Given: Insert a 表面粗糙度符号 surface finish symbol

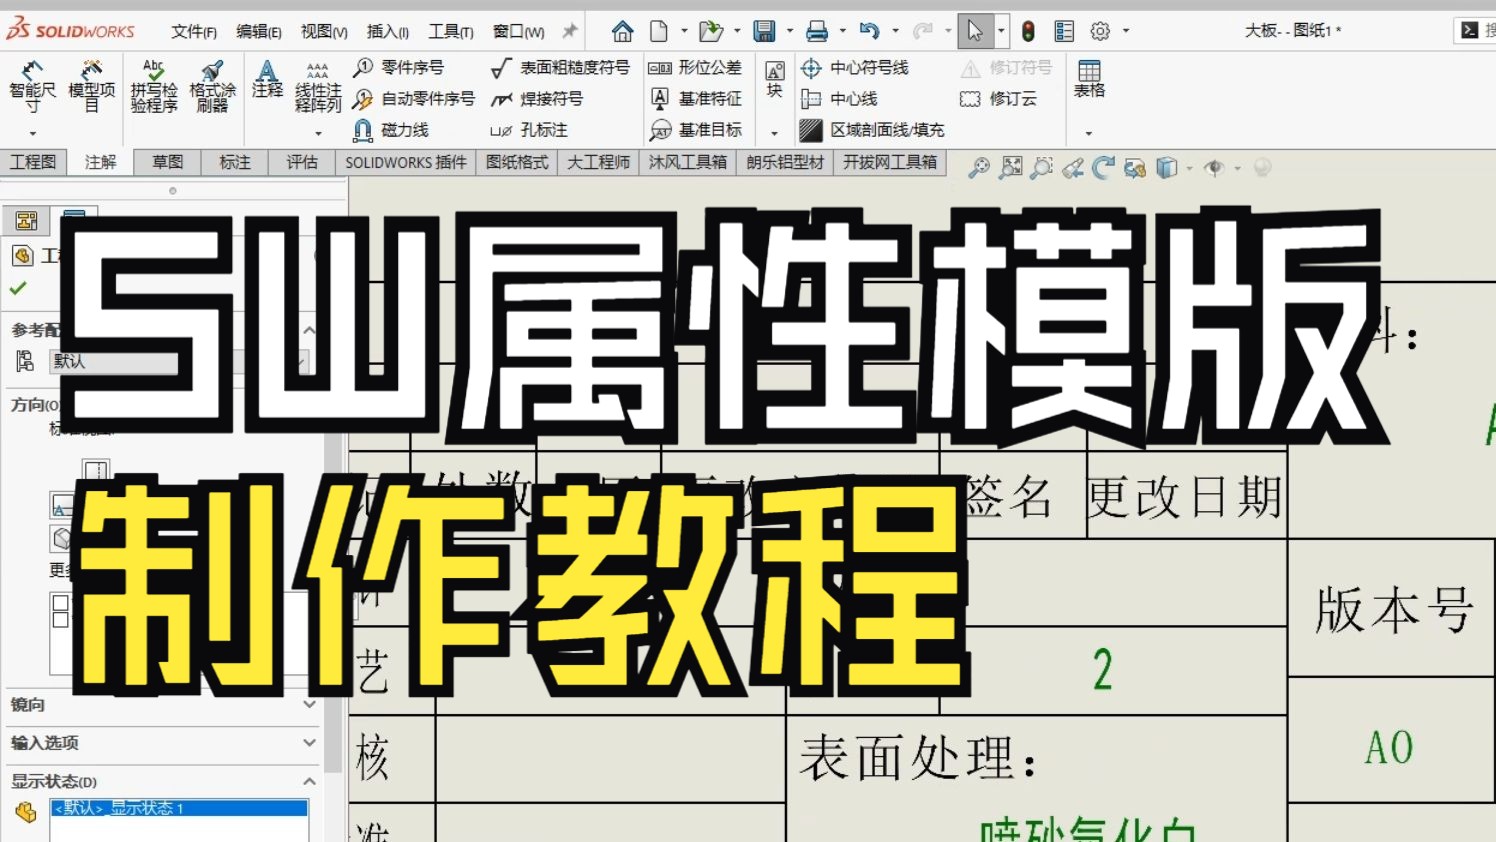Looking at the screenshot, I should [x=560, y=68].
